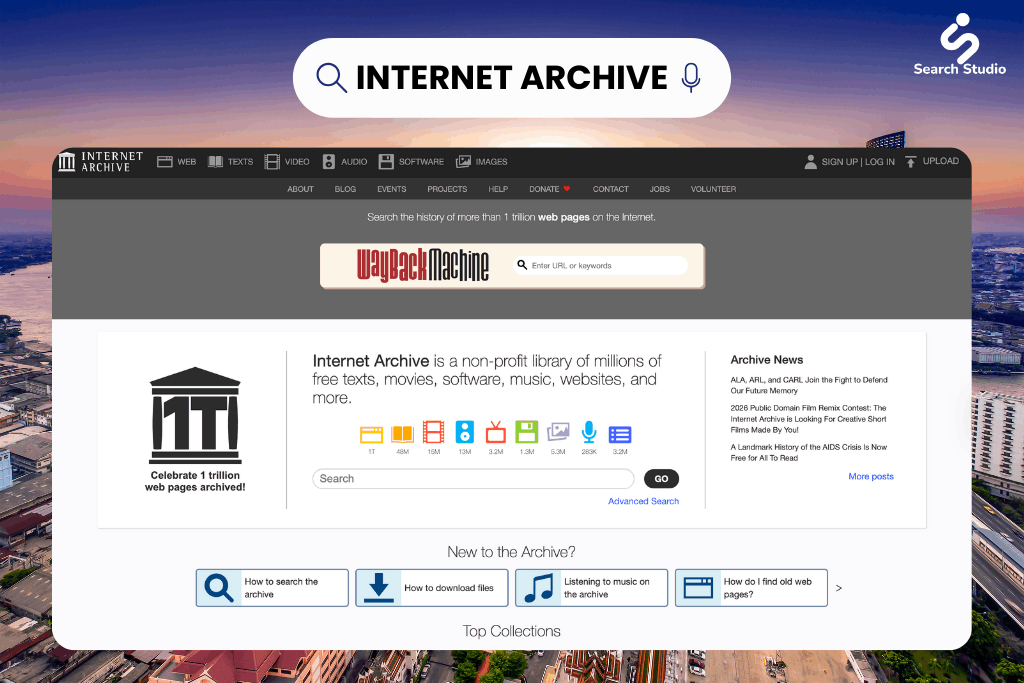Click the microphone icon in top search bar
The image size is (1024, 683).
690,78
